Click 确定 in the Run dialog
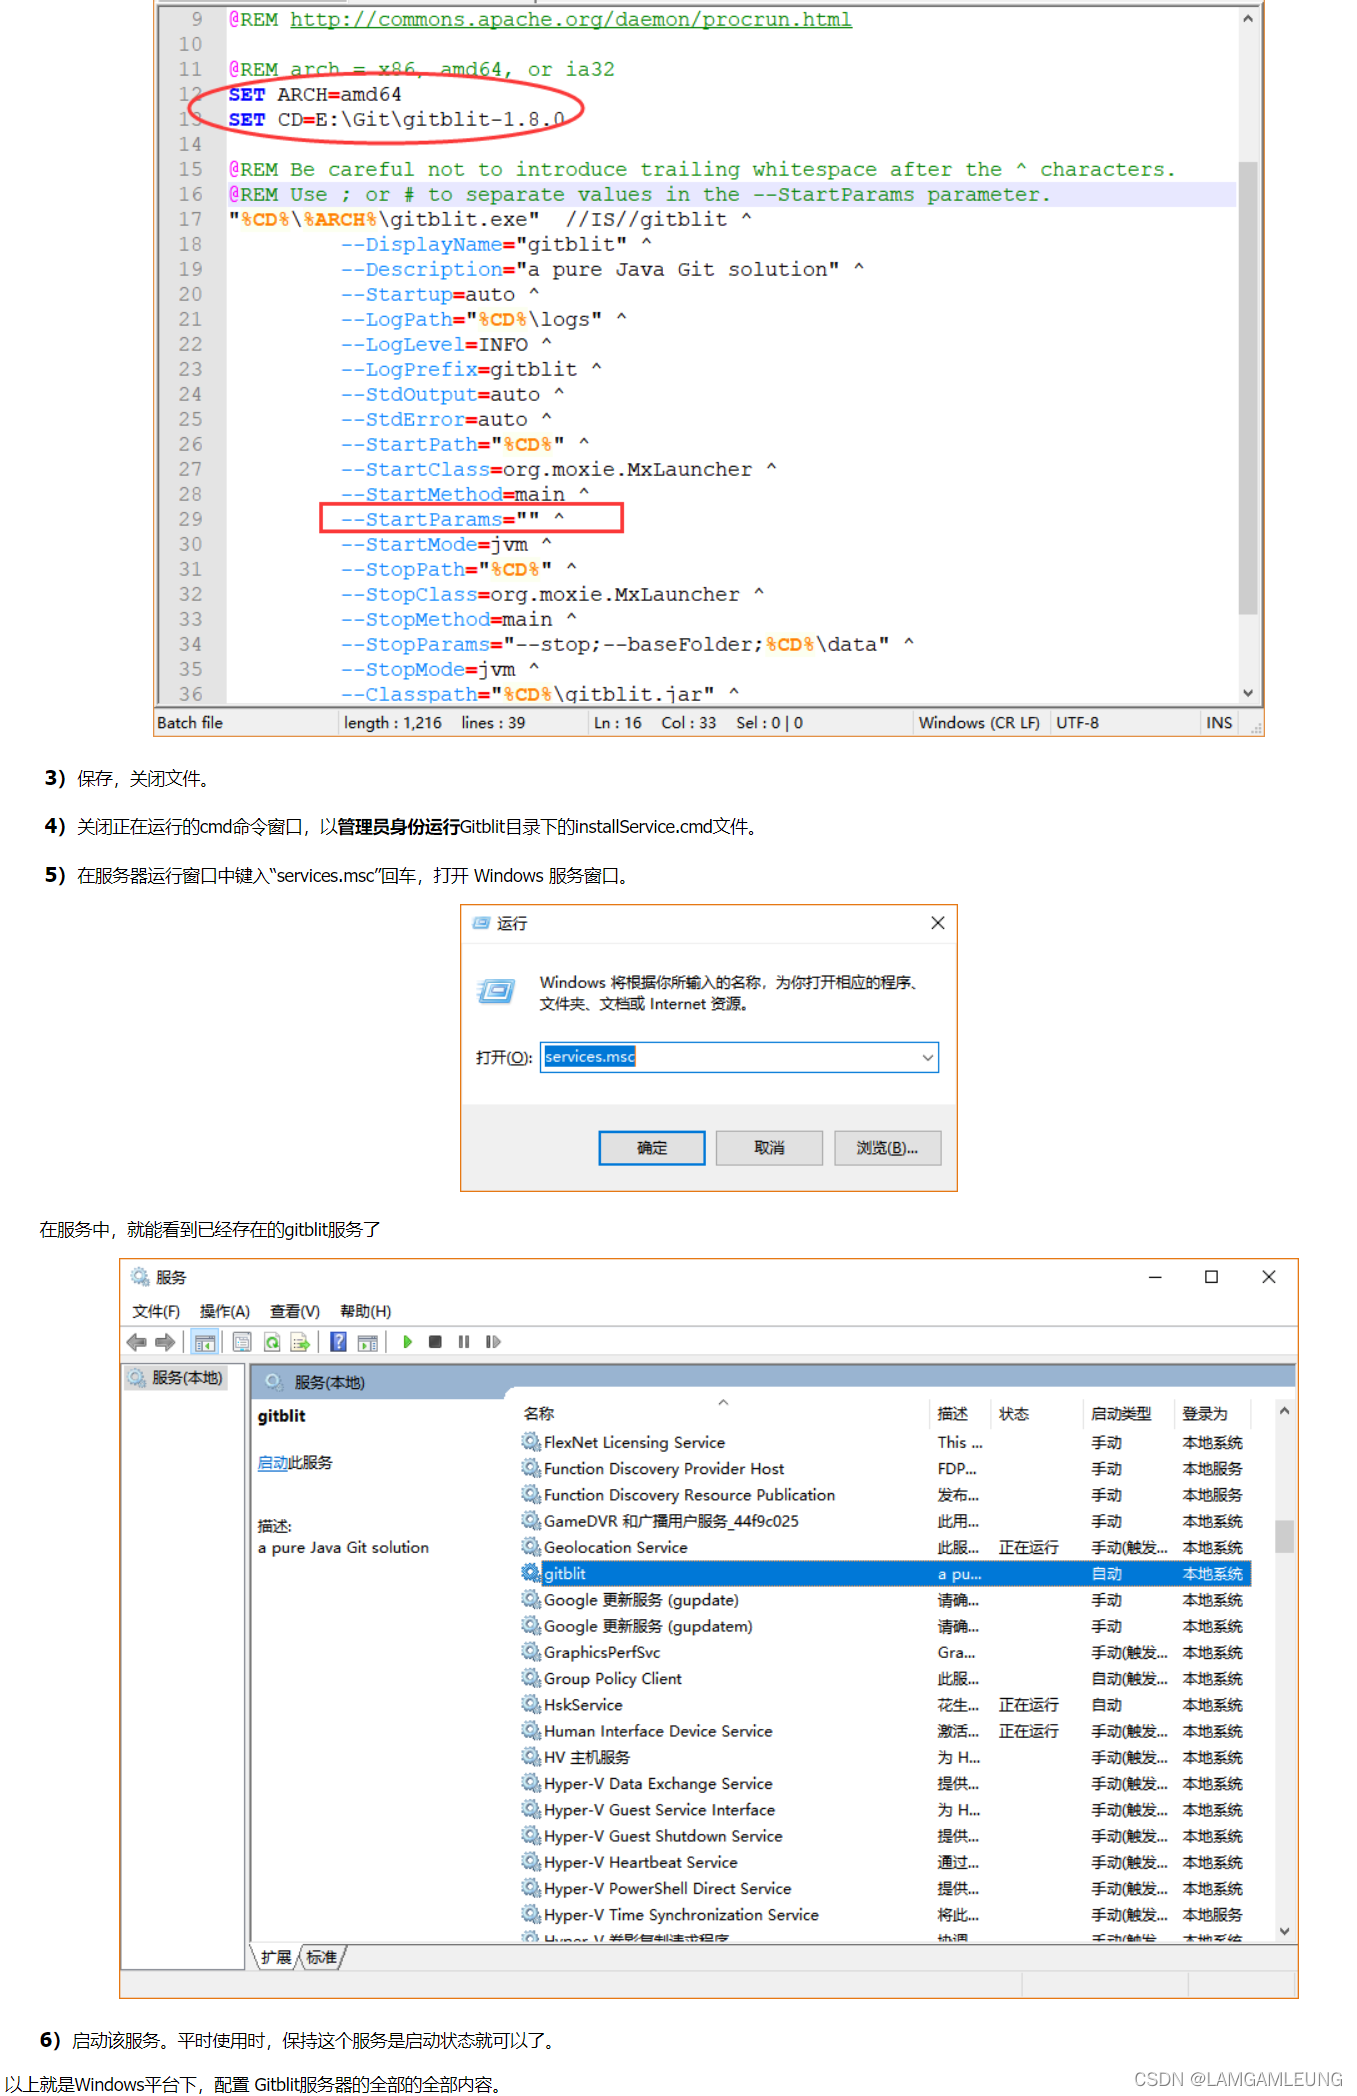The image size is (1357, 2096). [652, 1148]
